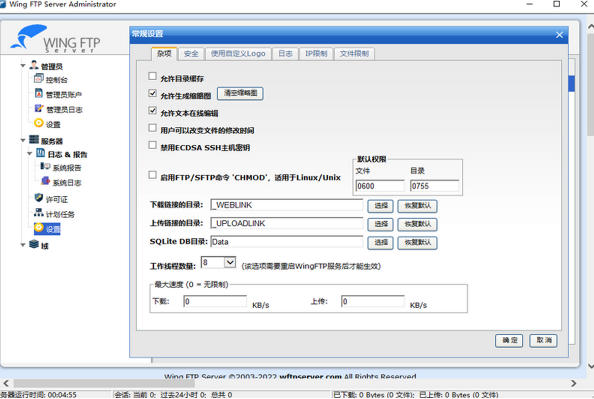Click 选择 button for 上传链接的目录
Viewport: 594px width, 399px height.
pyautogui.click(x=380, y=224)
